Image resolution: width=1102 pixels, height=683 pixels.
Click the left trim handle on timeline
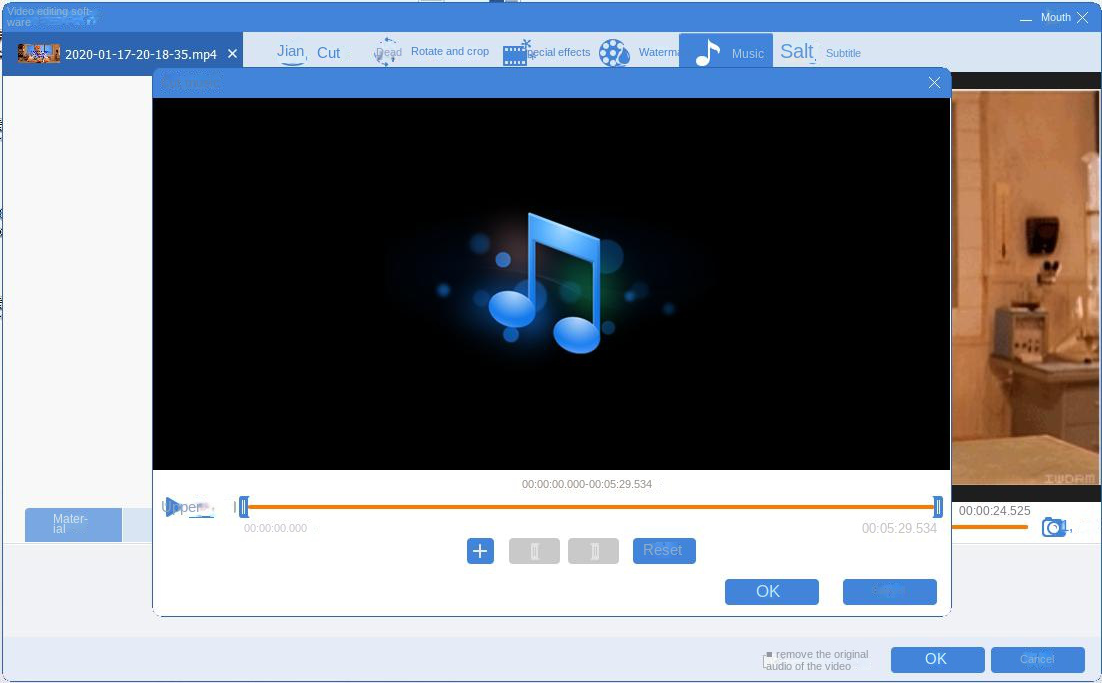243,507
